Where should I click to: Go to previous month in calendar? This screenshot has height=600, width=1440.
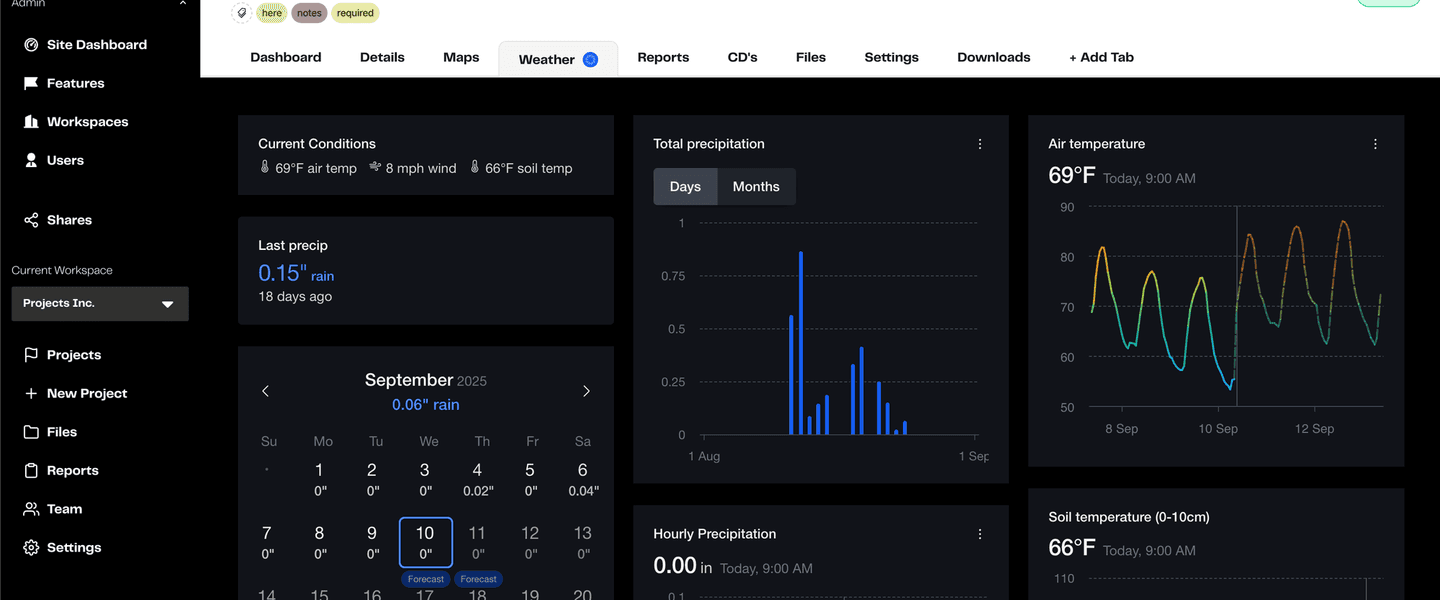(x=265, y=391)
